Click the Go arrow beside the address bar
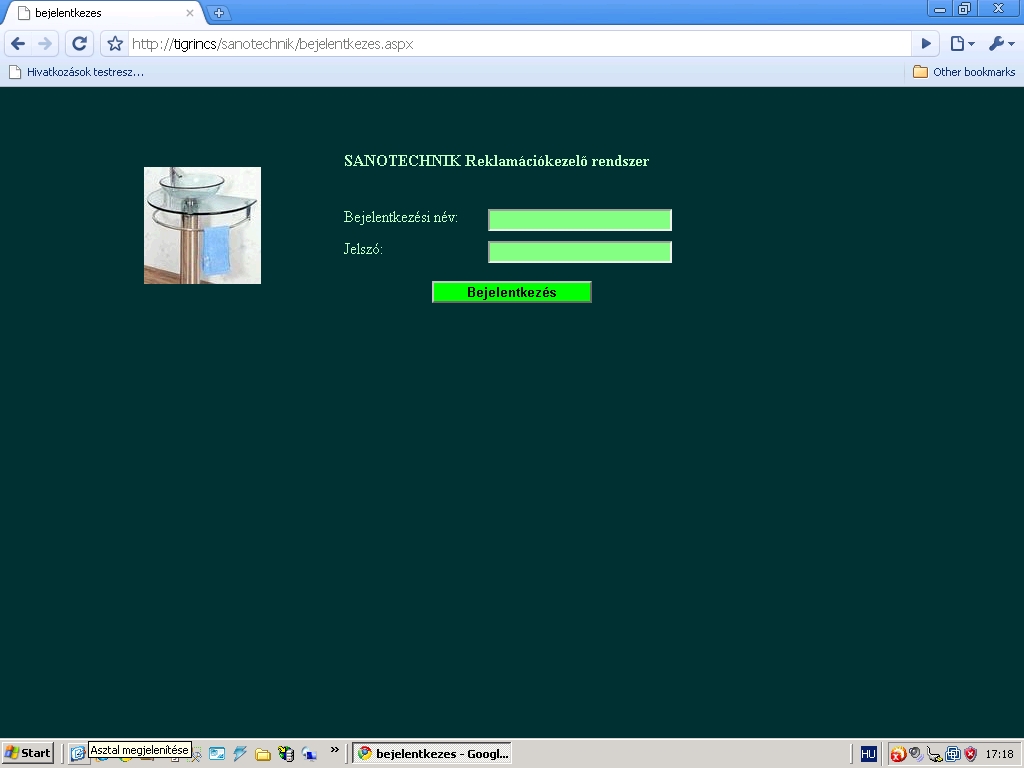1024x768 pixels. click(926, 44)
